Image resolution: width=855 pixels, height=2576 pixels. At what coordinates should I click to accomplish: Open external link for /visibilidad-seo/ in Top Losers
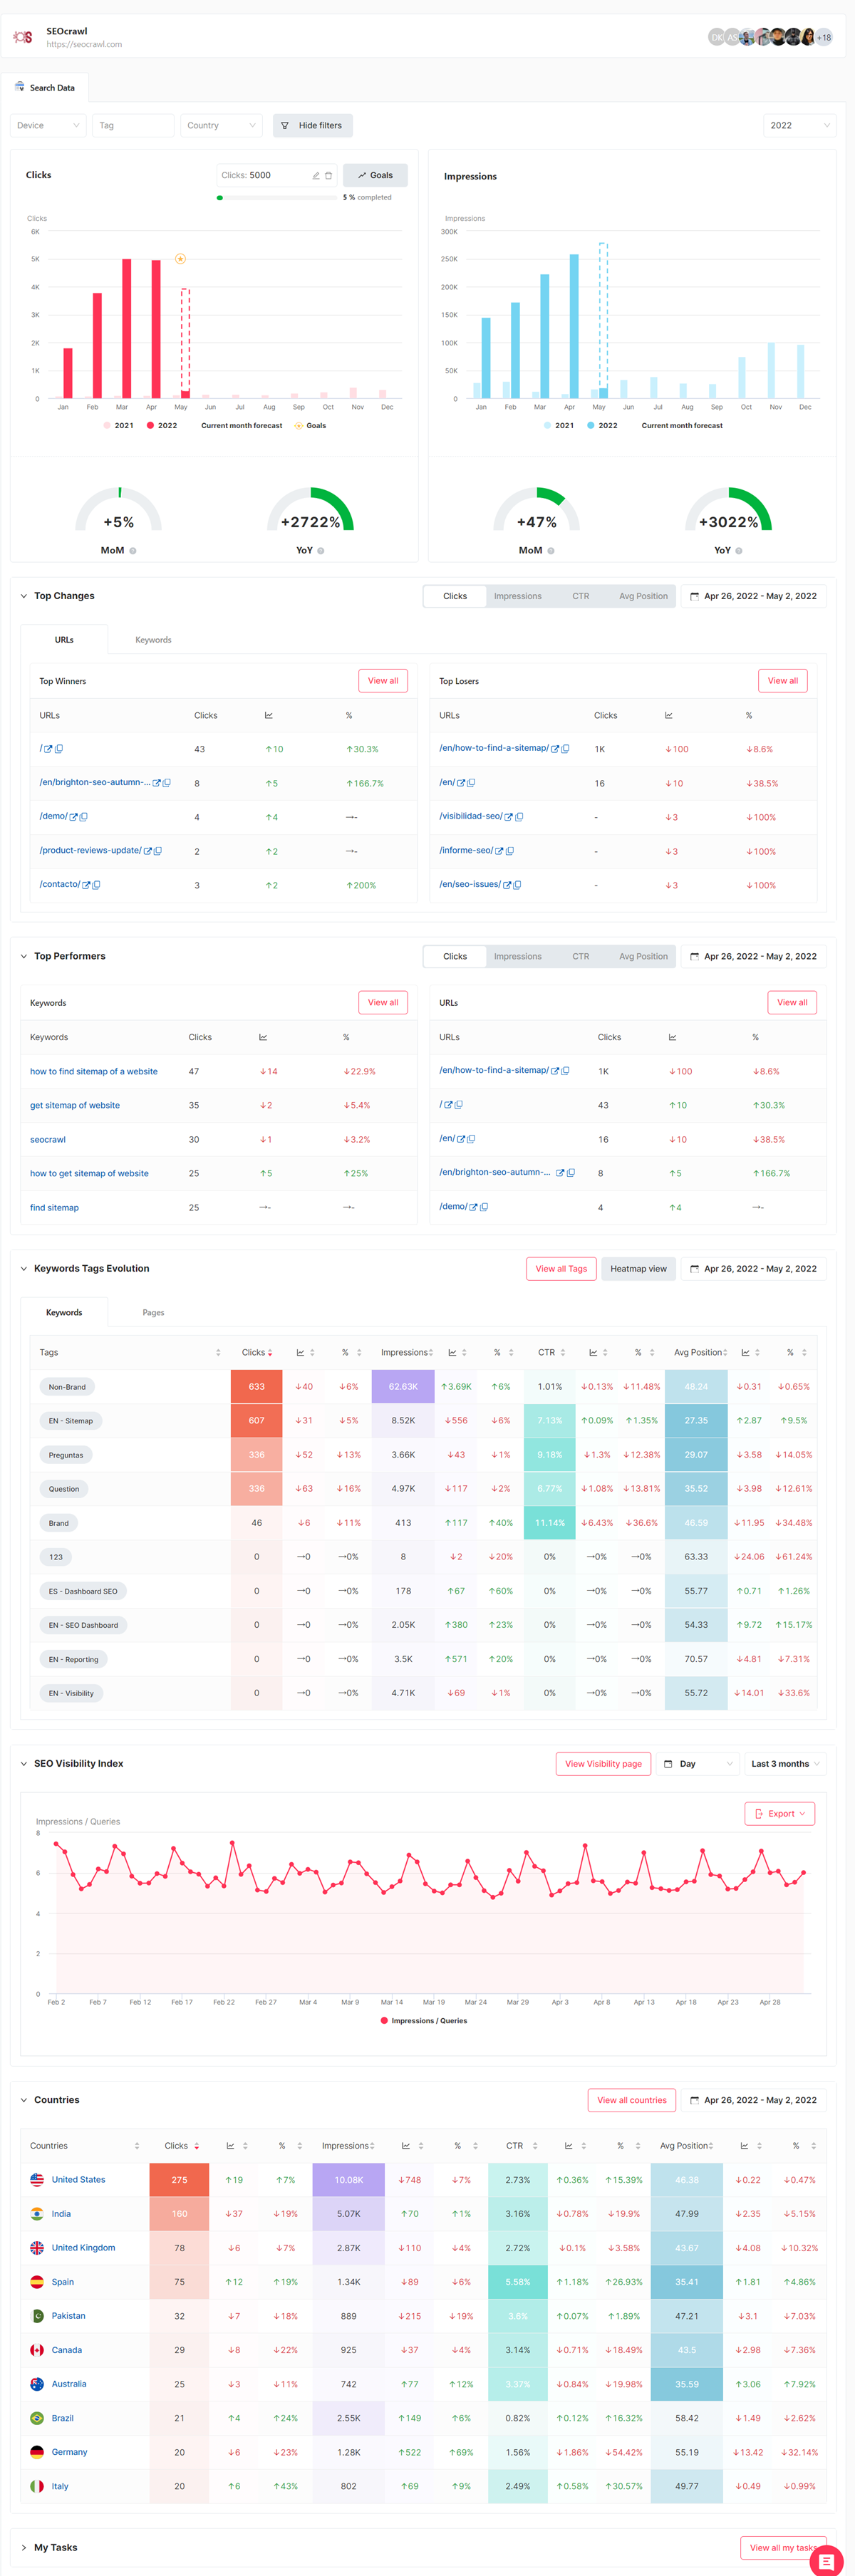(508, 817)
